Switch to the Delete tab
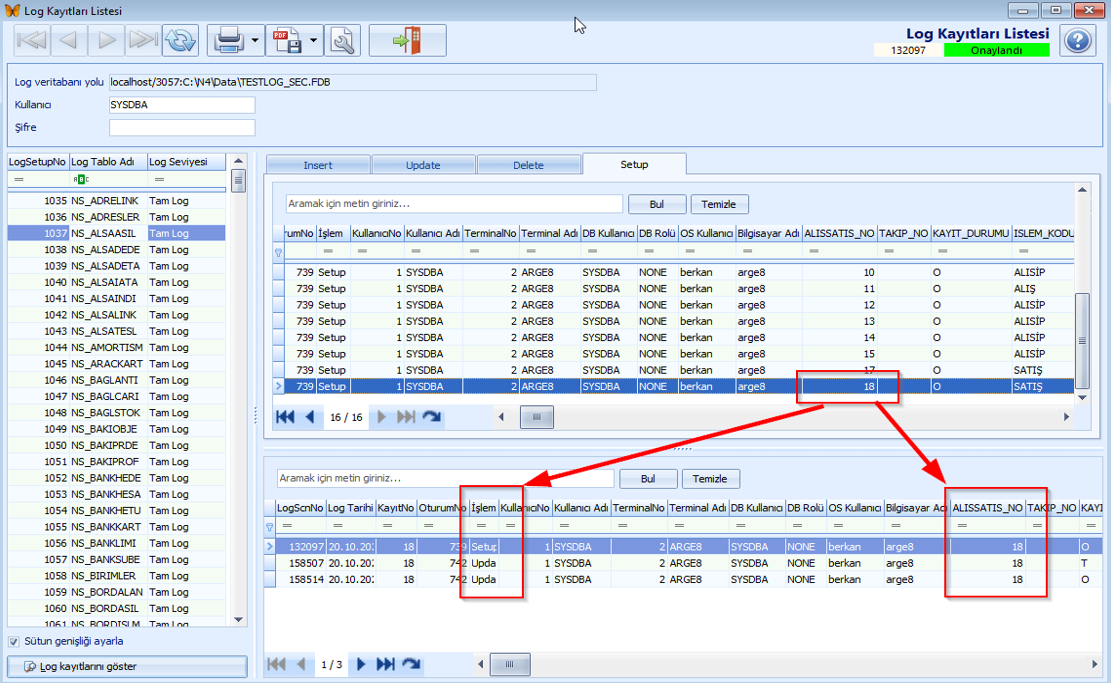Image resolution: width=1111 pixels, height=683 pixels. pyautogui.click(x=528, y=165)
